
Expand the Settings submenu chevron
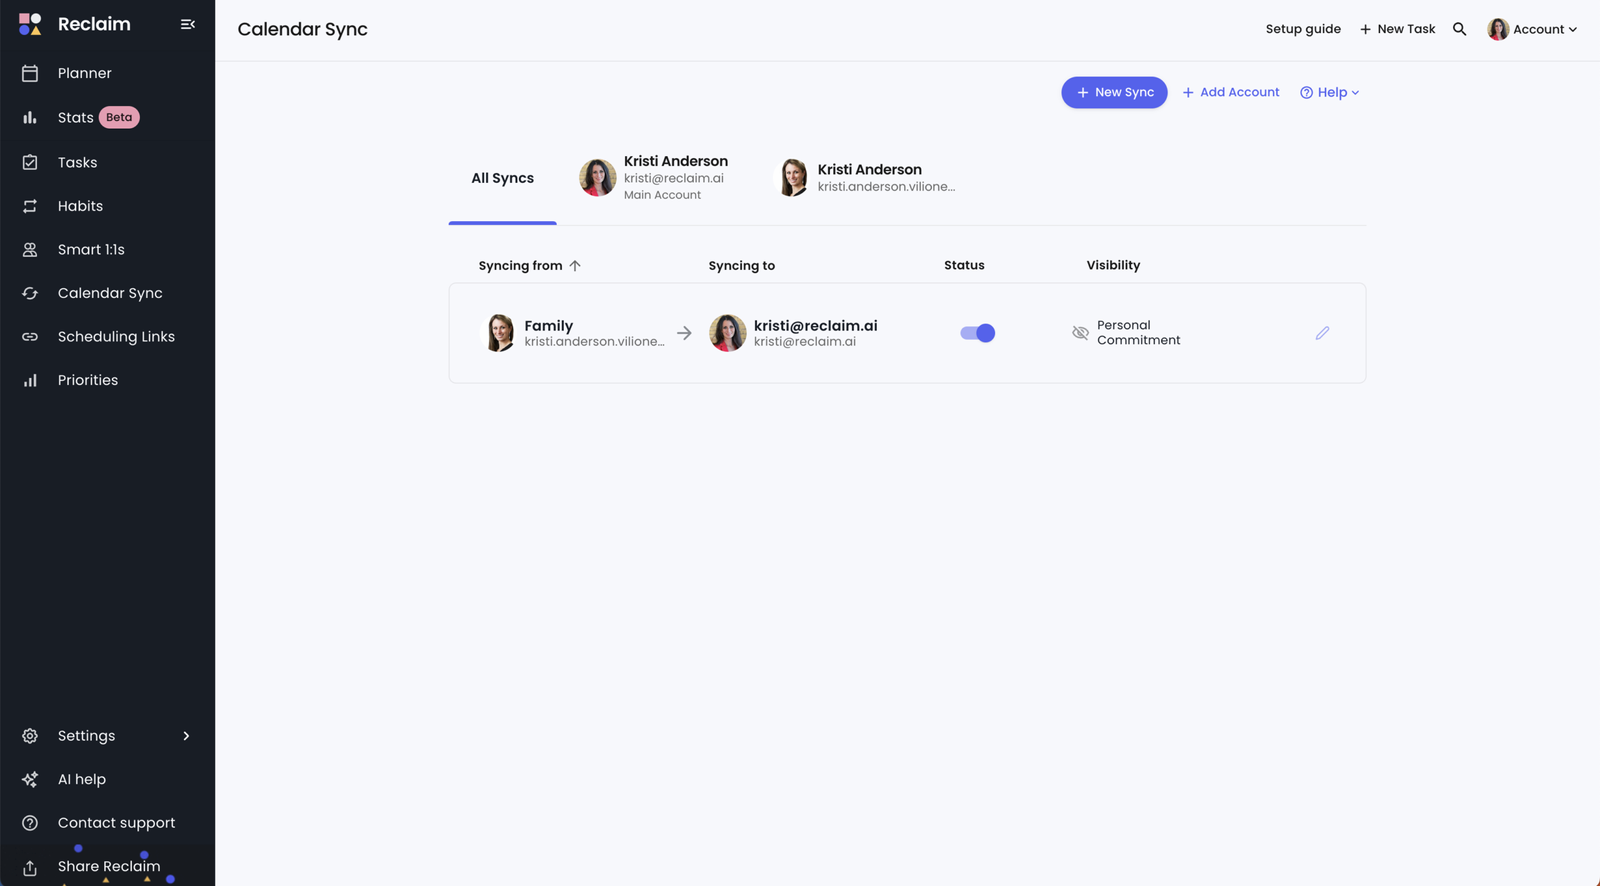pyautogui.click(x=186, y=736)
